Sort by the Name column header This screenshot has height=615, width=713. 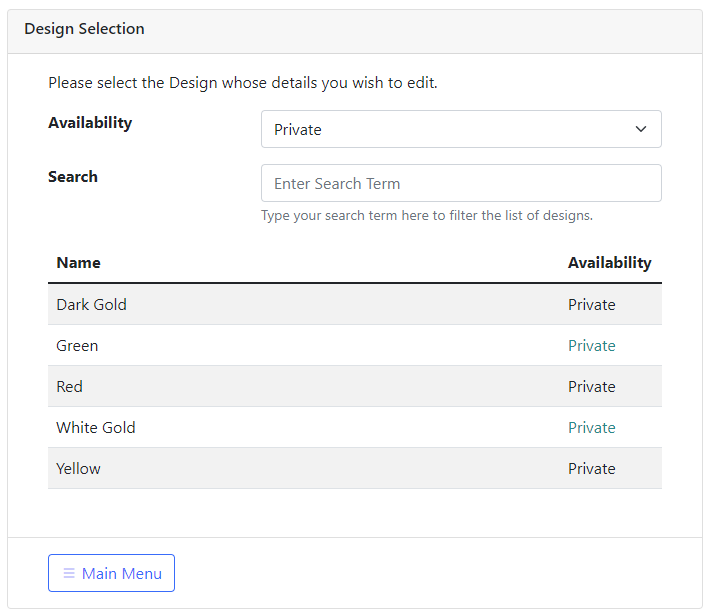point(78,262)
